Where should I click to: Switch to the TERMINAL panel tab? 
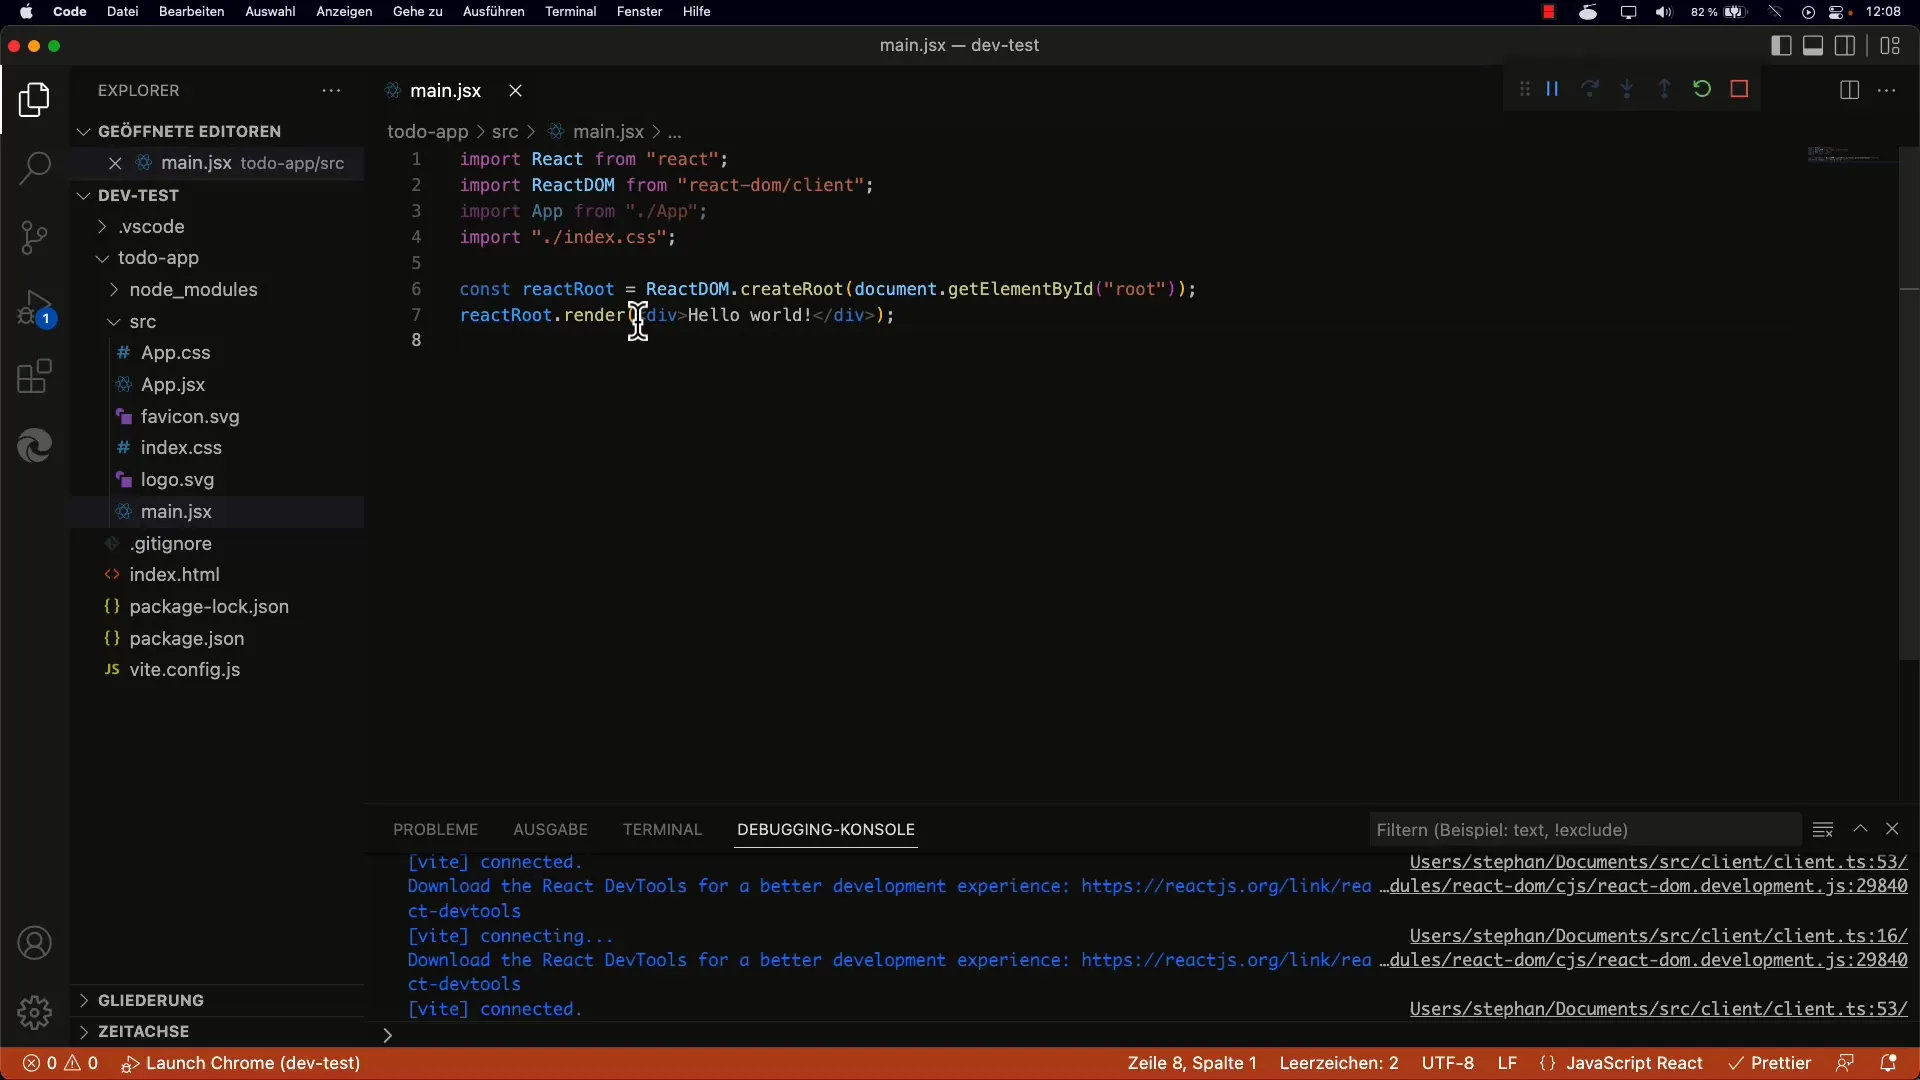[662, 829]
